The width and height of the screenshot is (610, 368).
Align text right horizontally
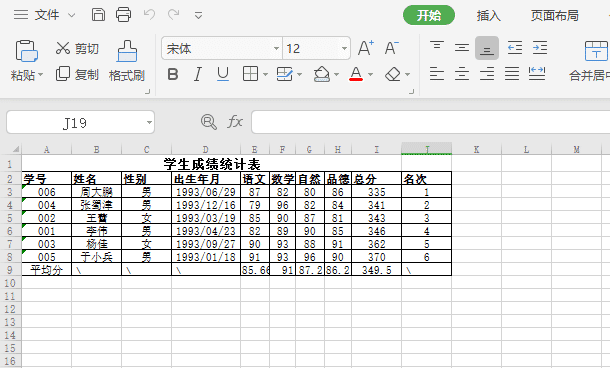click(x=487, y=74)
